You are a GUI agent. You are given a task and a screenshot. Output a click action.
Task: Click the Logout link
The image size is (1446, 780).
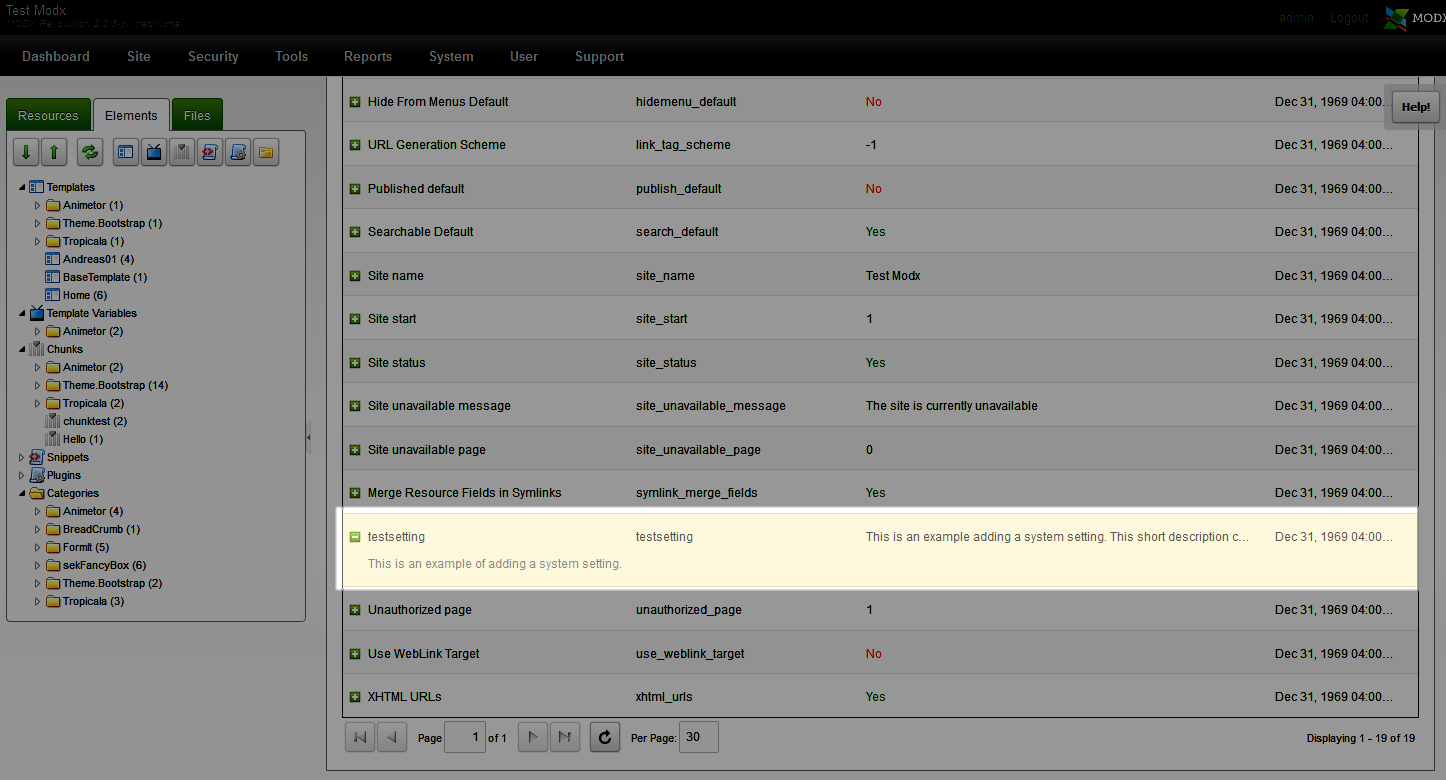pyautogui.click(x=1349, y=18)
